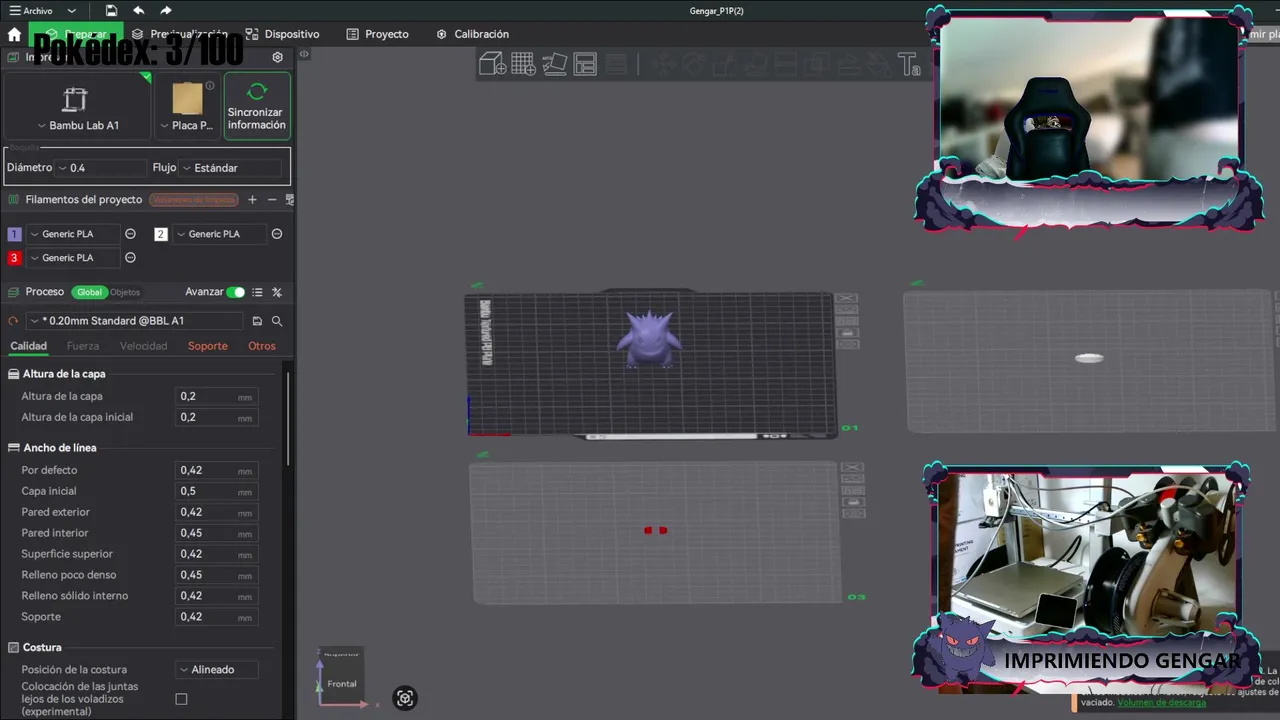This screenshot has height=720, width=1280.
Task: Click the reset process preset icon
Action: pos(13,321)
